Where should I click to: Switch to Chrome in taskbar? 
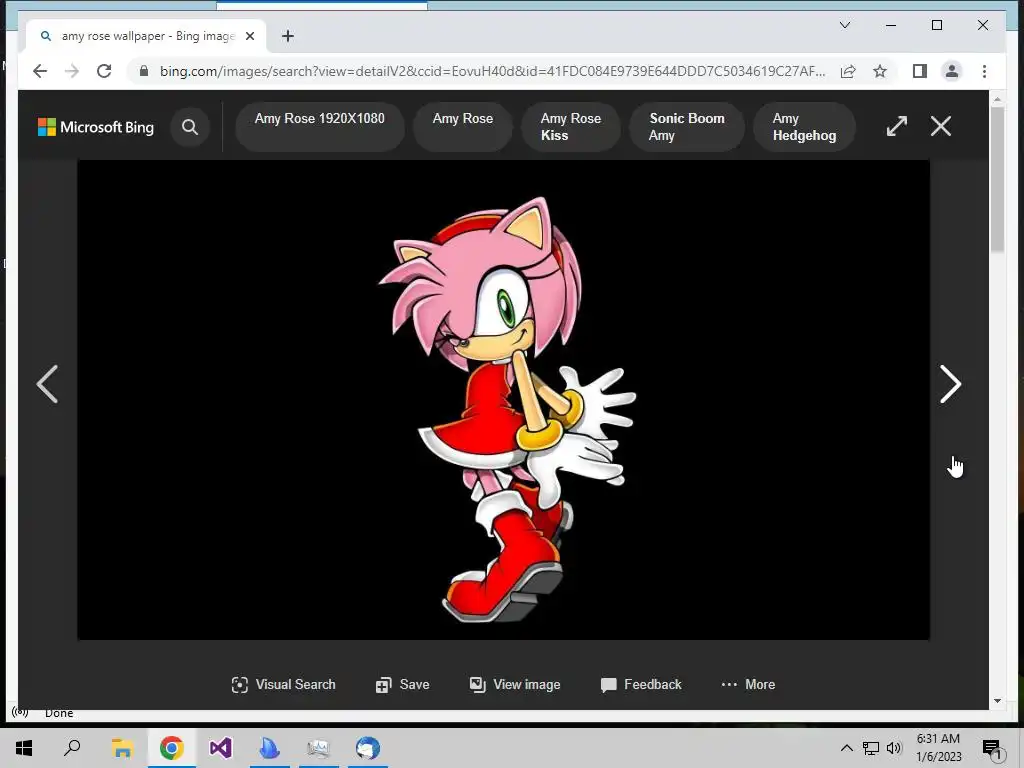171,748
